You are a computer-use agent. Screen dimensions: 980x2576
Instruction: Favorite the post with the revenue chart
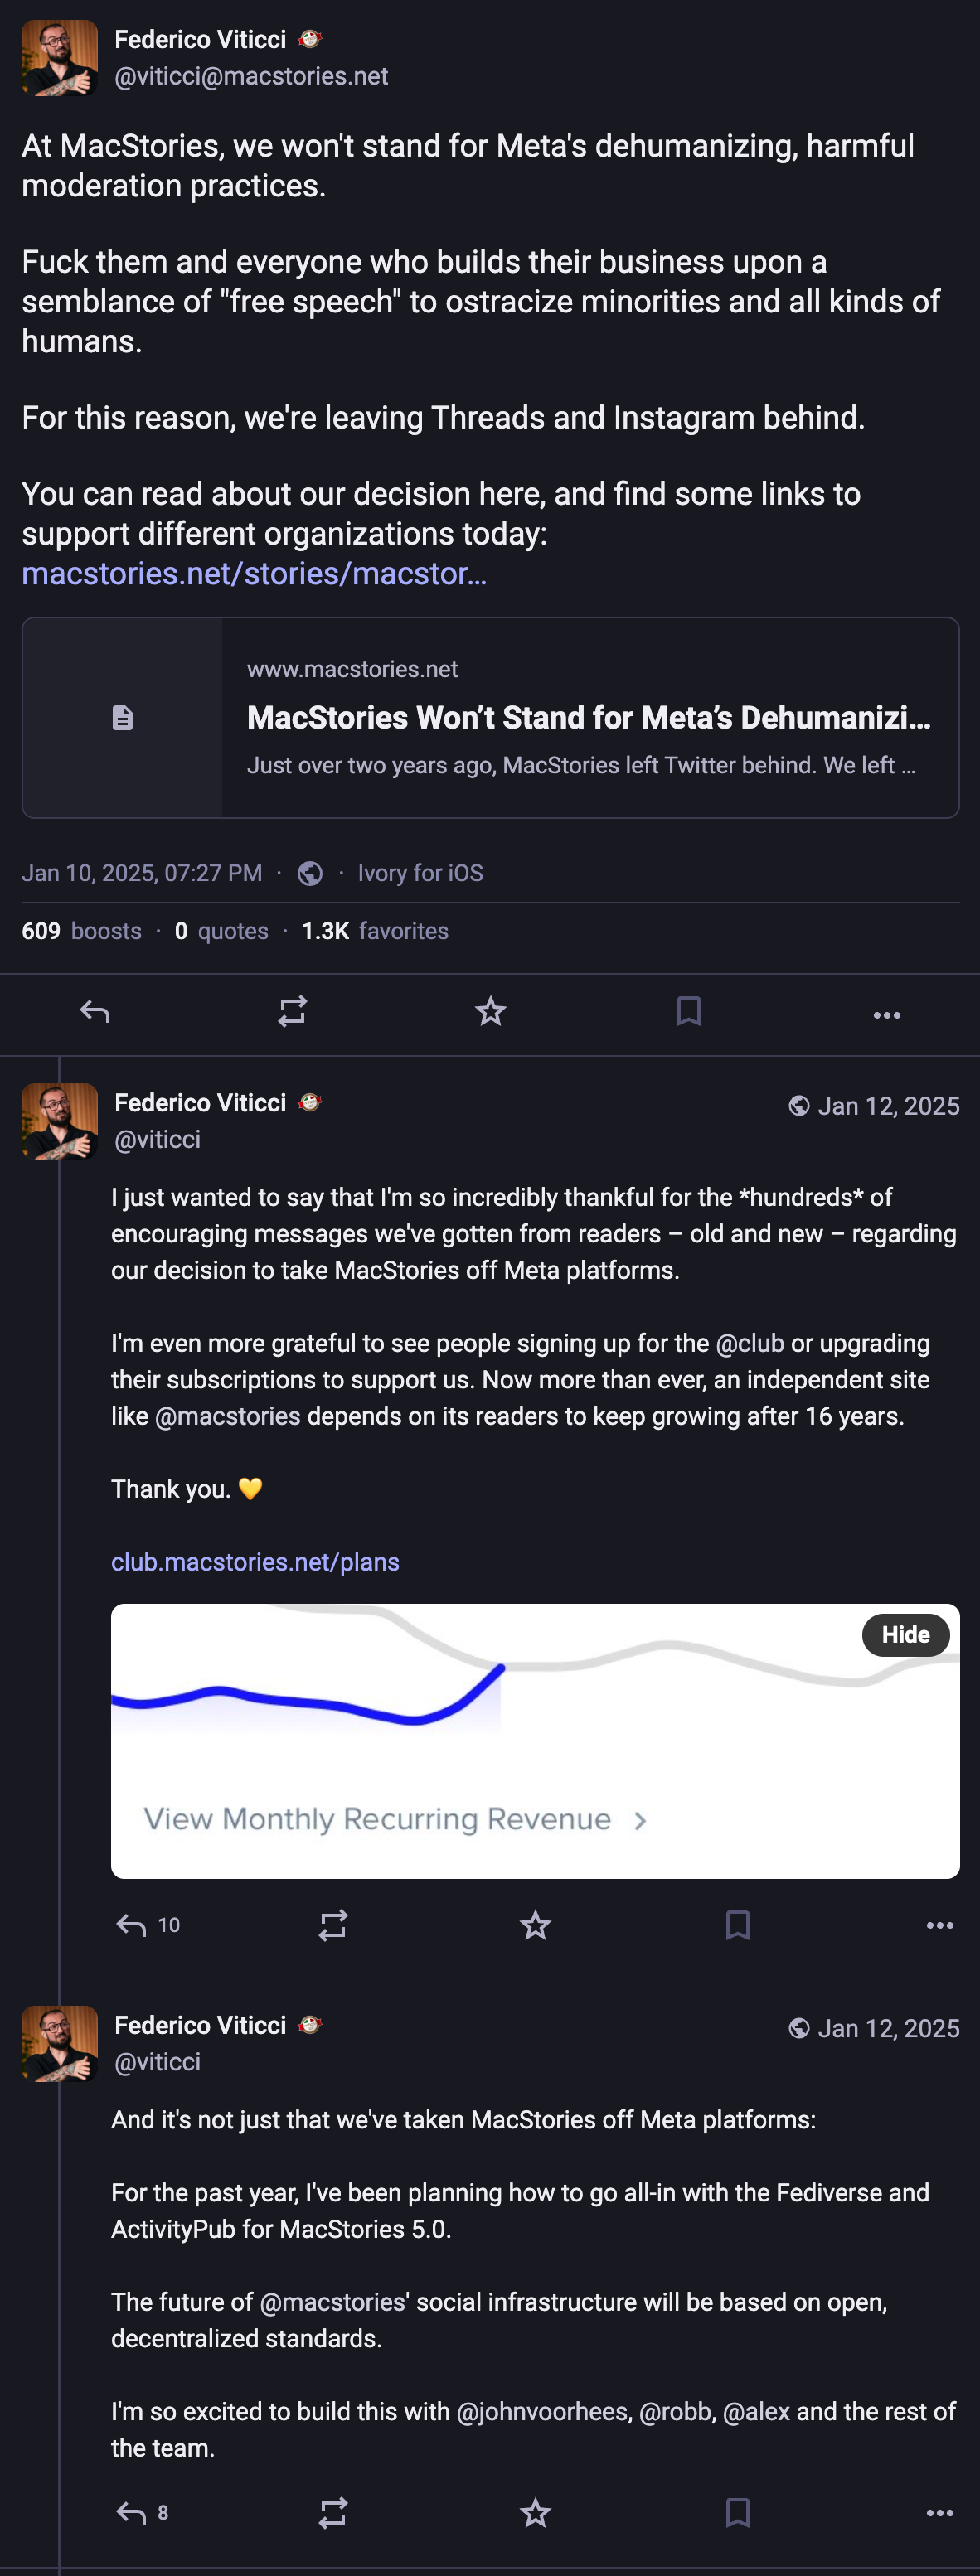(x=535, y=1925)
